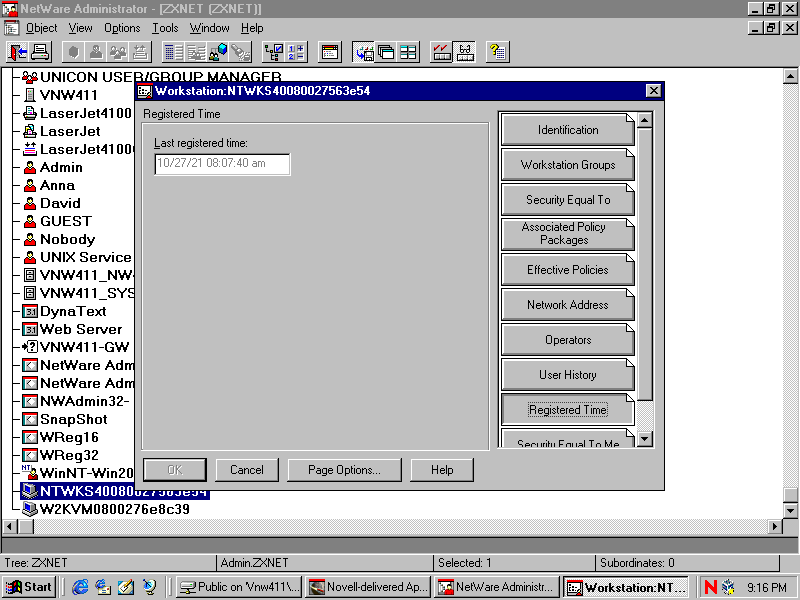This screenshot has width=800, height=600.
Task: Click the browser window toolbar icon
Action: pyautogui.click(x=330, y=52)
